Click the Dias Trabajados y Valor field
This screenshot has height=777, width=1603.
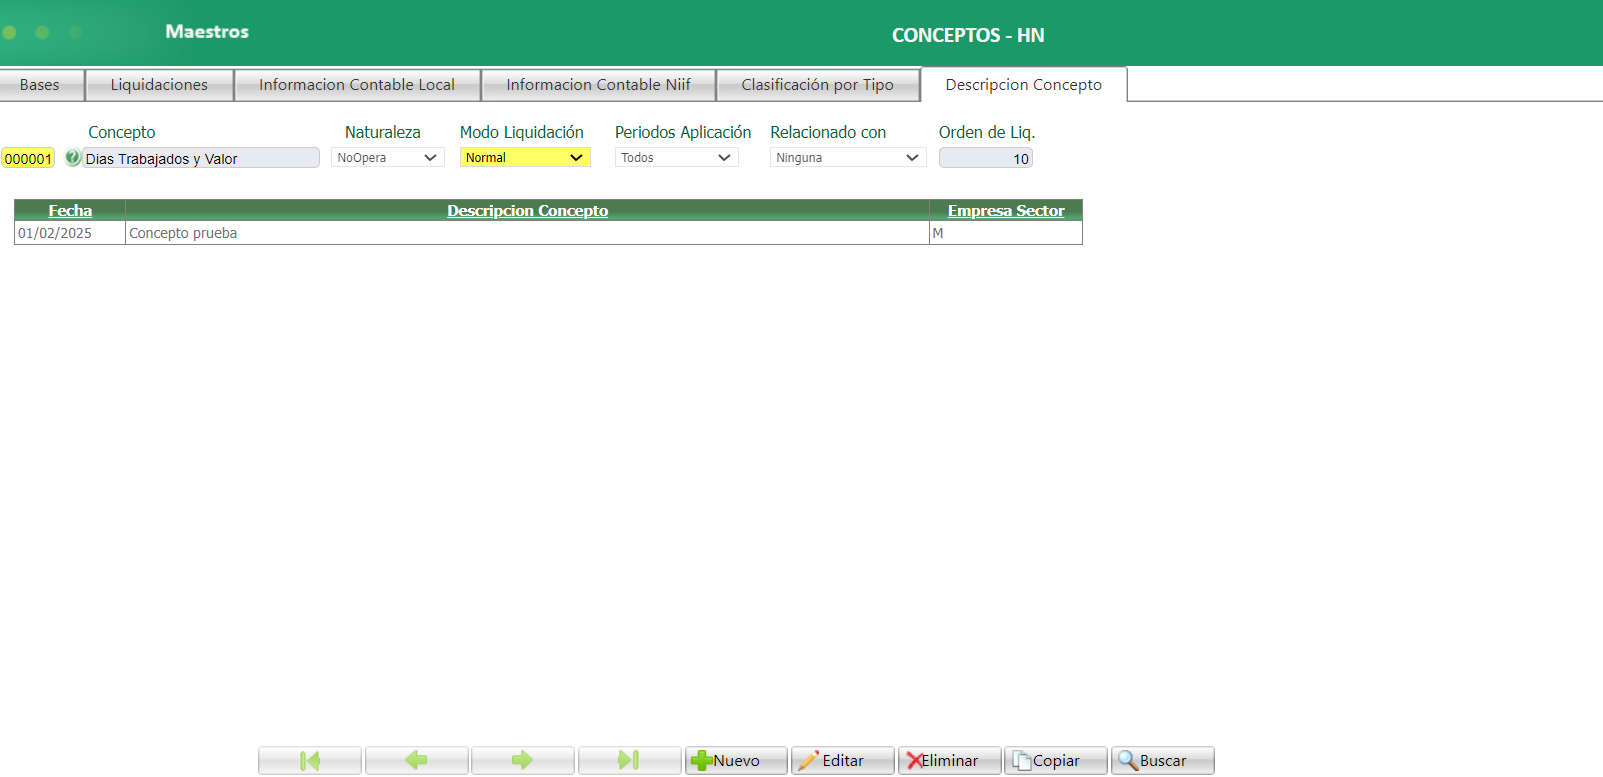coord(201,158)
